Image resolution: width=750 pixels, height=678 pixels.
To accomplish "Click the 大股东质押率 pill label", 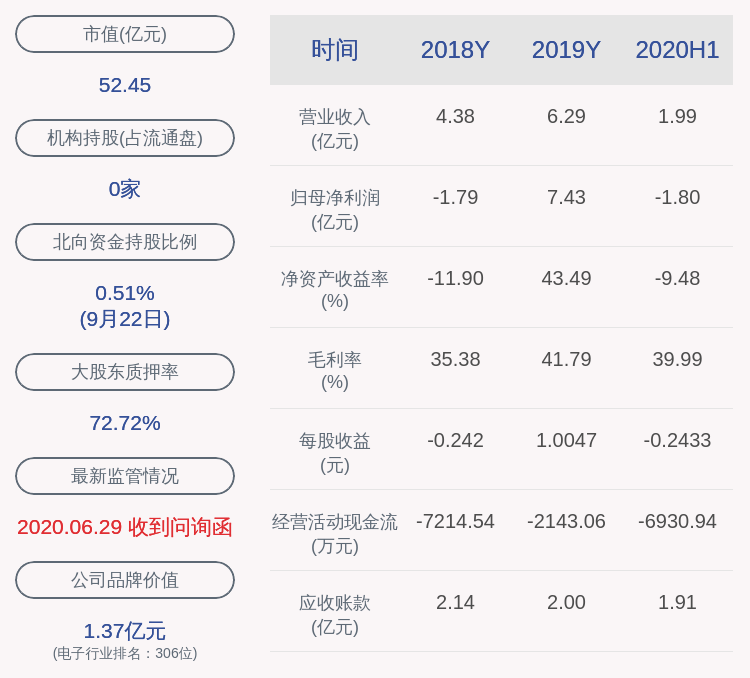I will [125, 372].
